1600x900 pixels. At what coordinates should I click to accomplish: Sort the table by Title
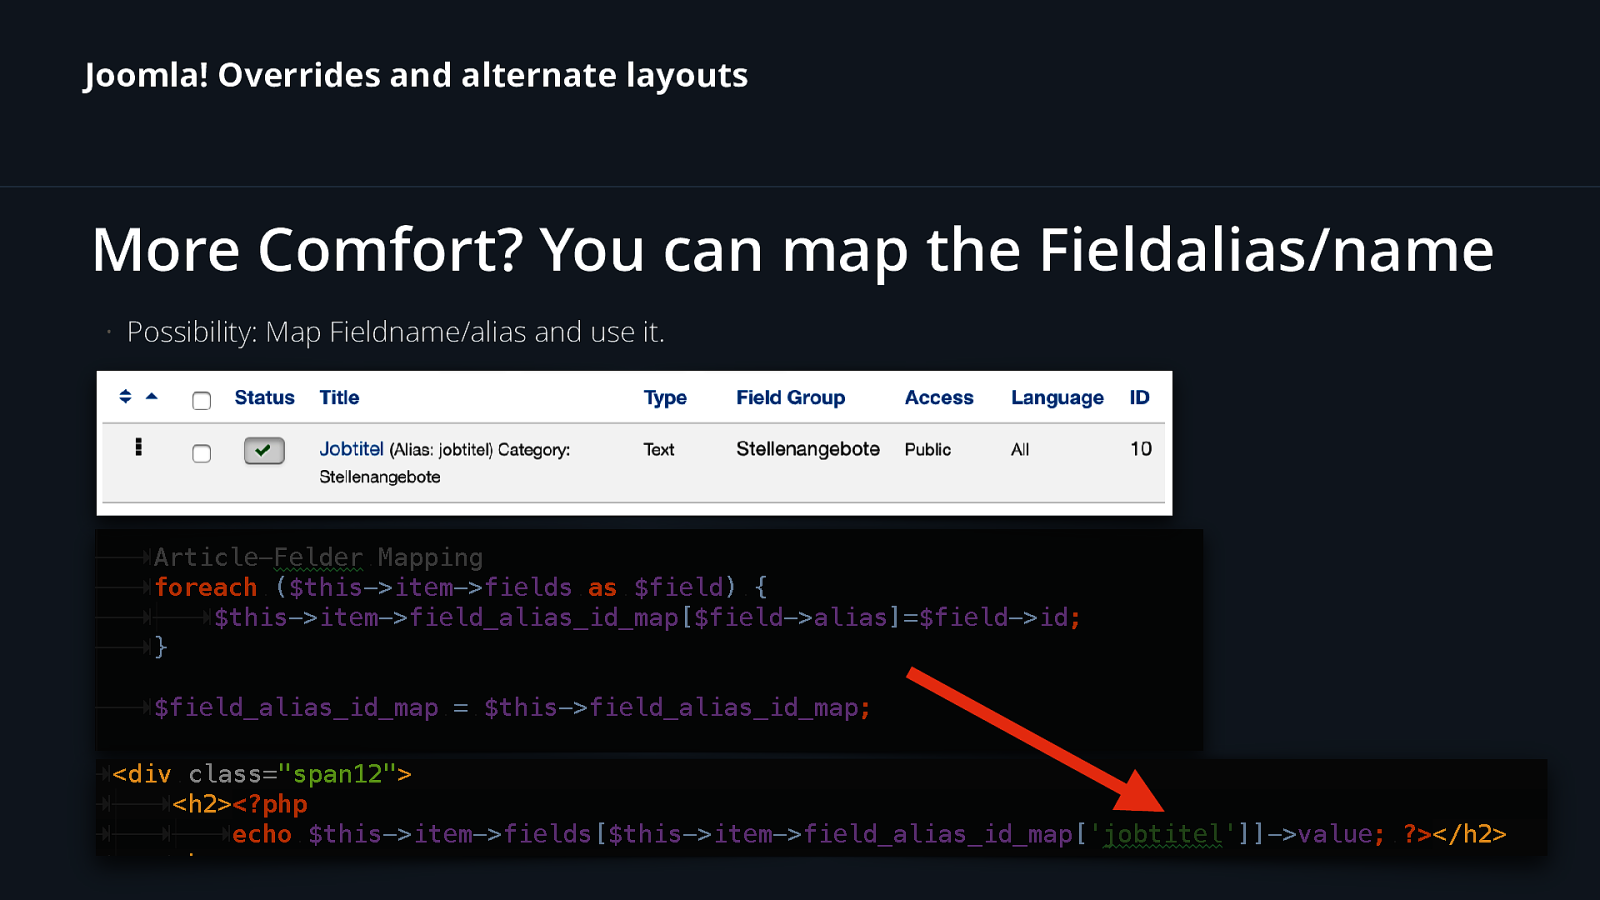tap(339, 397)
